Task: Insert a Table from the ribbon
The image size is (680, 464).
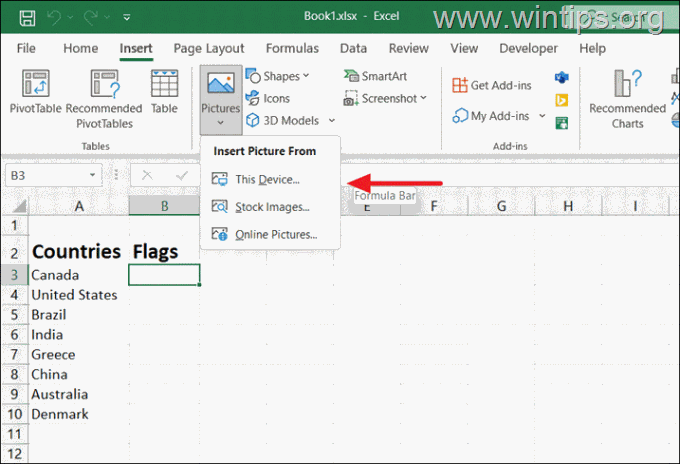Action: click(164, 86)
